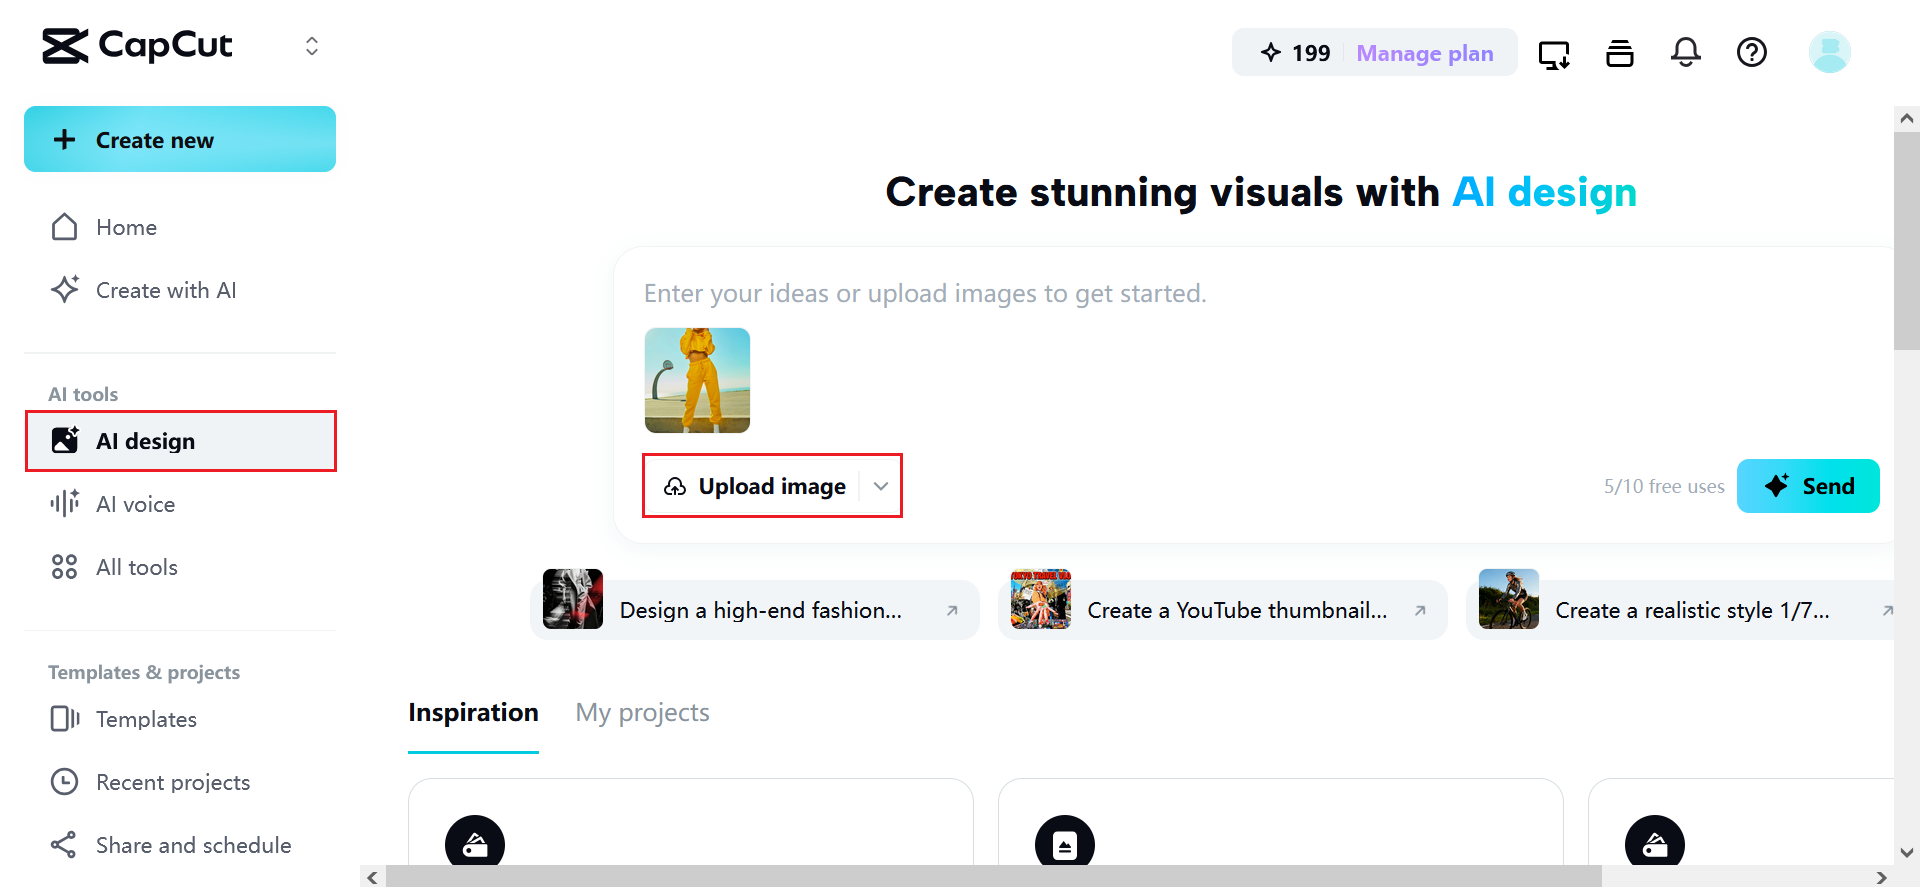
Task: Select the Inspiration tab
Action: pyautogui.click(x=473, y=712)
